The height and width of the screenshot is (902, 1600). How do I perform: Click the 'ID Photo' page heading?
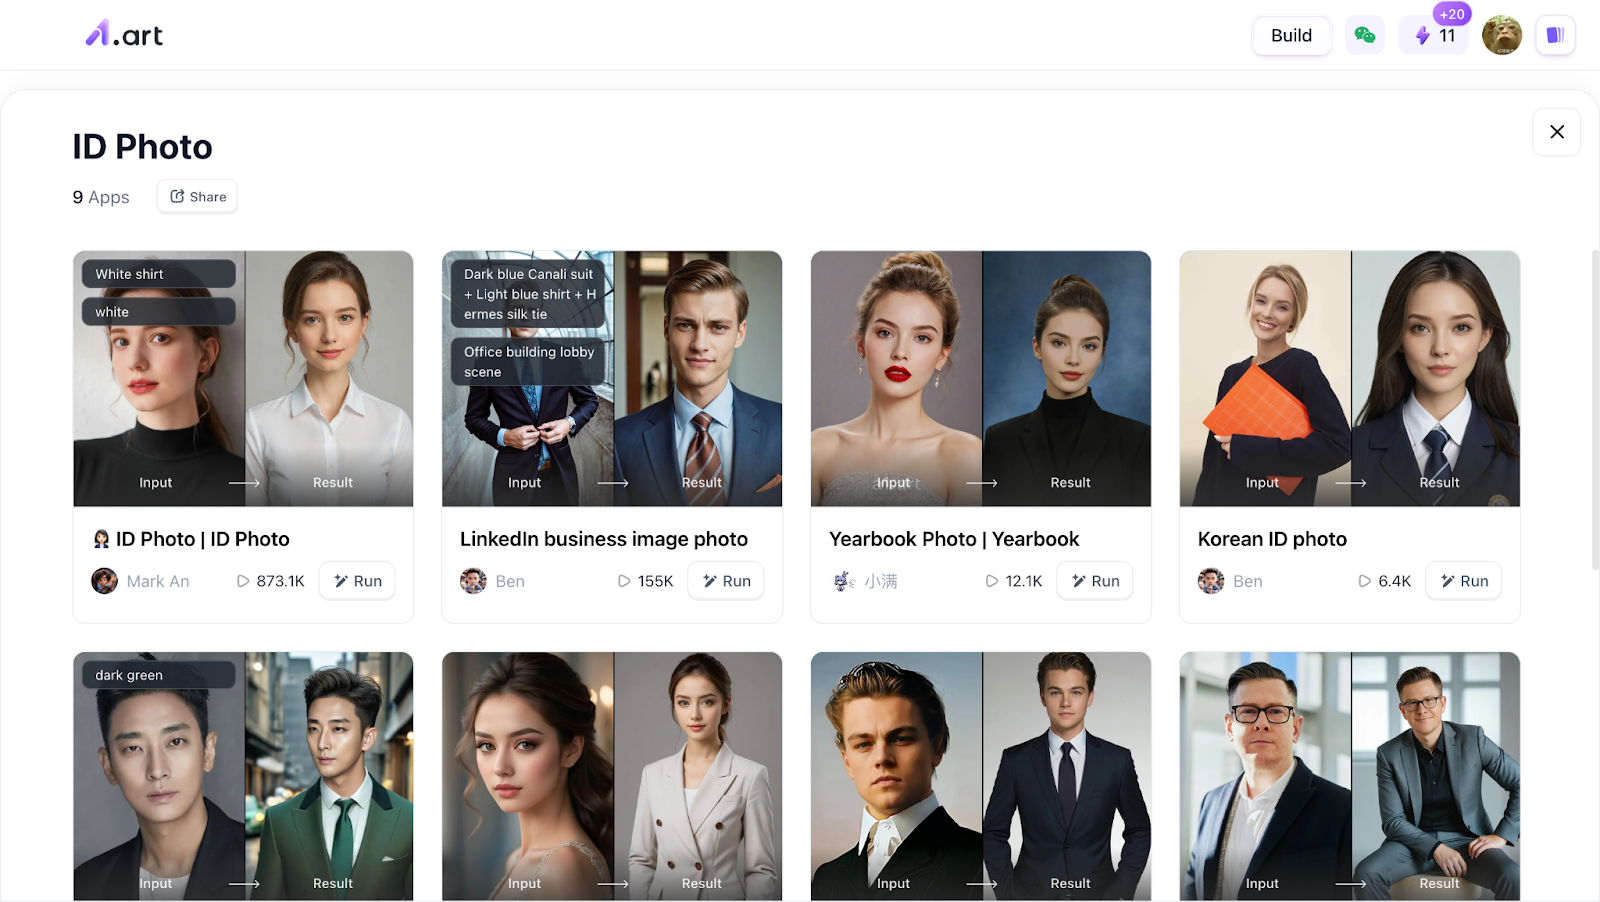[x=142, y=147]
